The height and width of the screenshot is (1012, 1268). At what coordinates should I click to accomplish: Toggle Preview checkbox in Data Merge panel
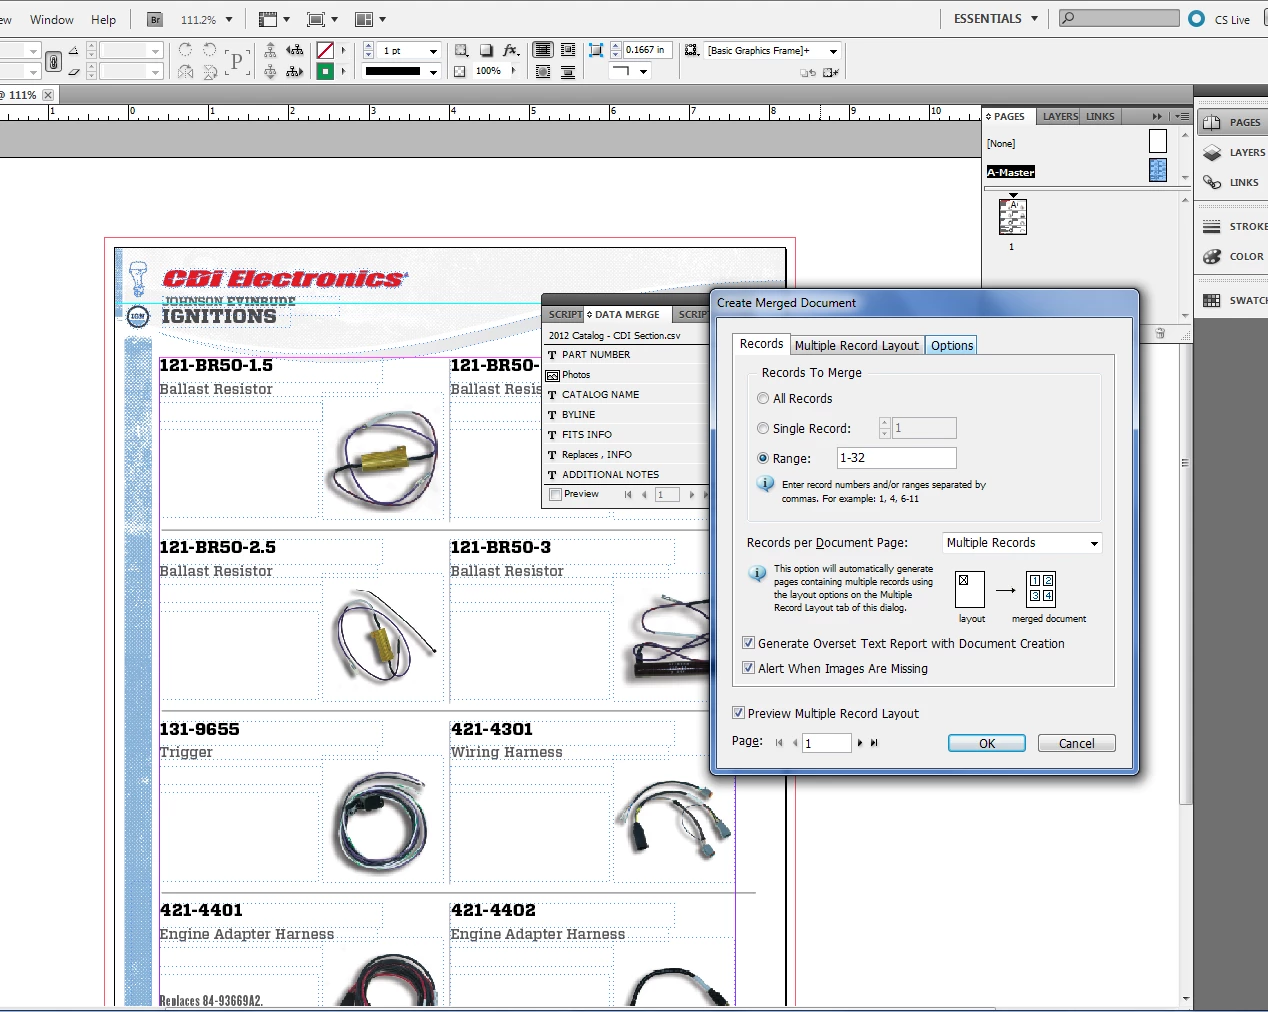click(555, 494)
